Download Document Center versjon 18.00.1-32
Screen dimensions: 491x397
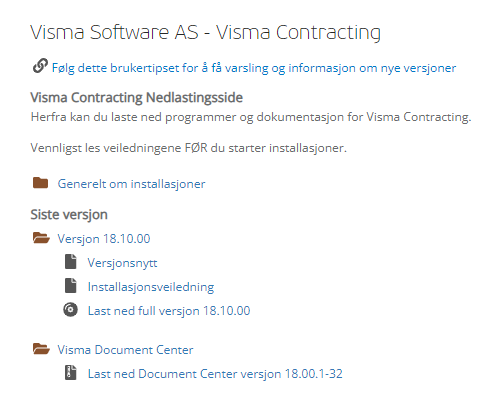coord(215,374)
